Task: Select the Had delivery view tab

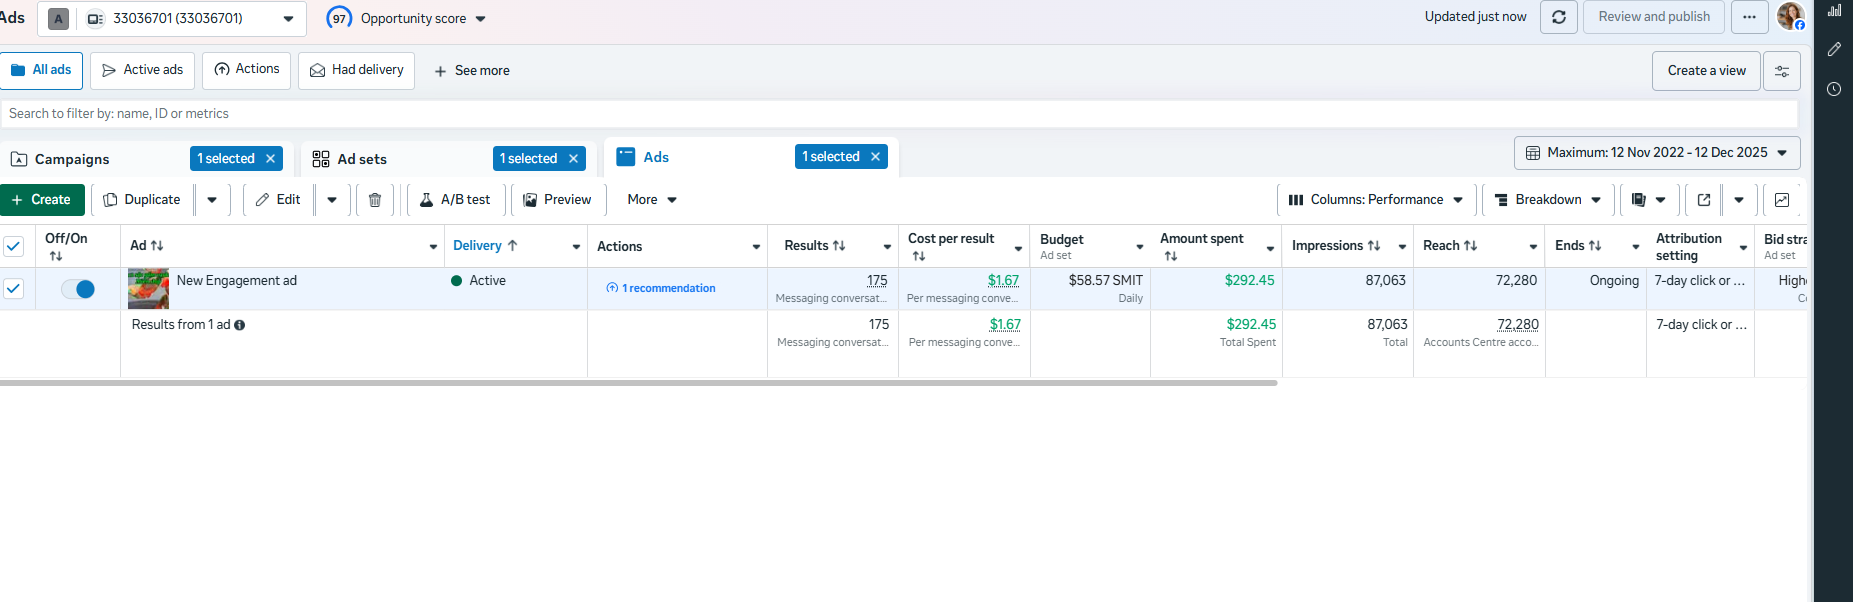Action: tap(356, 70)
